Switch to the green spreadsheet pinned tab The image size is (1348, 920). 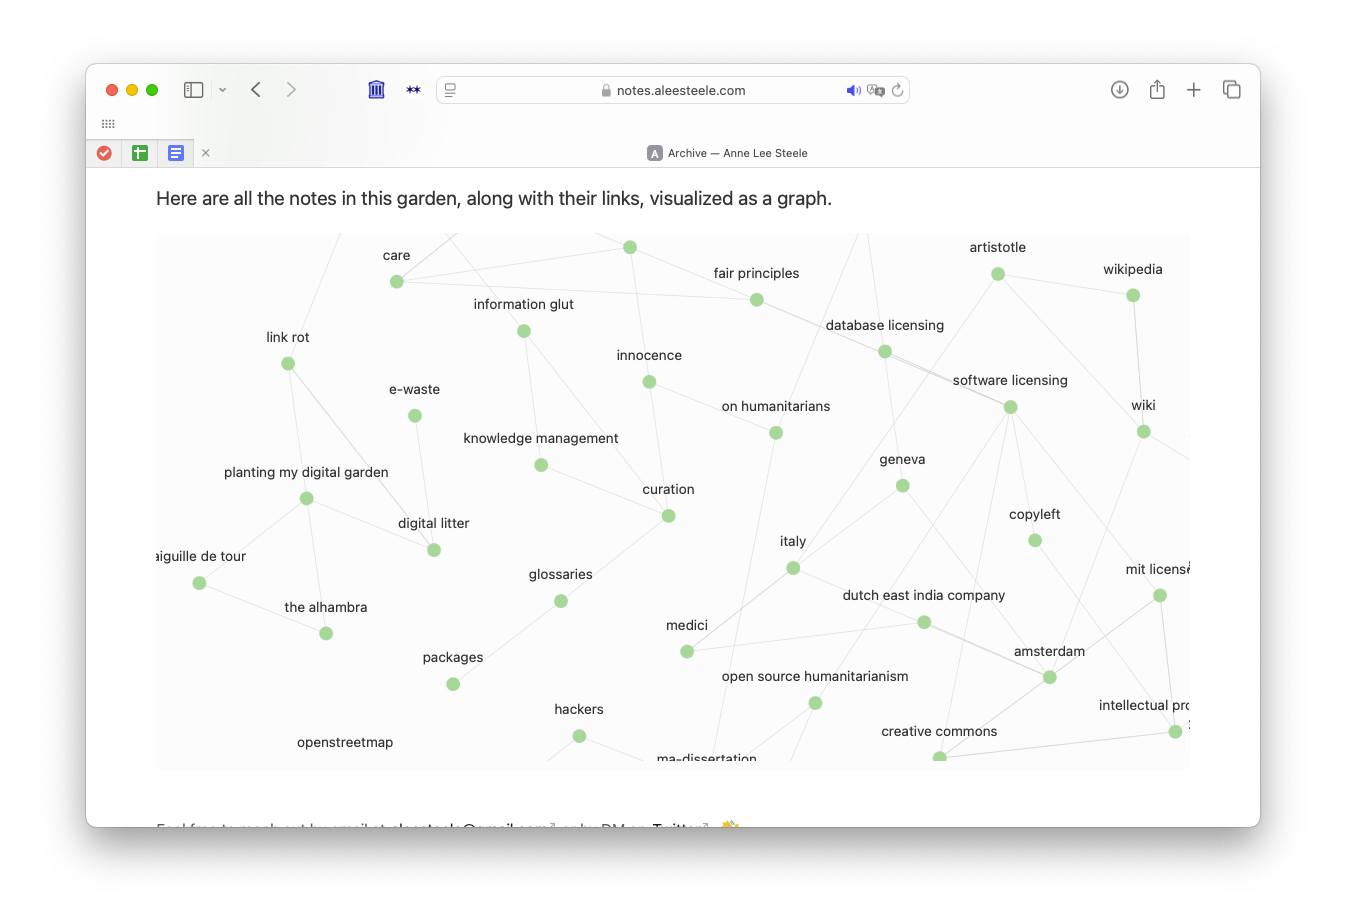tap(140, 153)
